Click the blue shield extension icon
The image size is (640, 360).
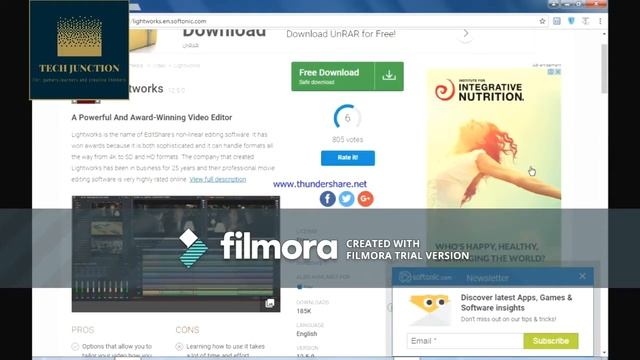click(571, 21)
